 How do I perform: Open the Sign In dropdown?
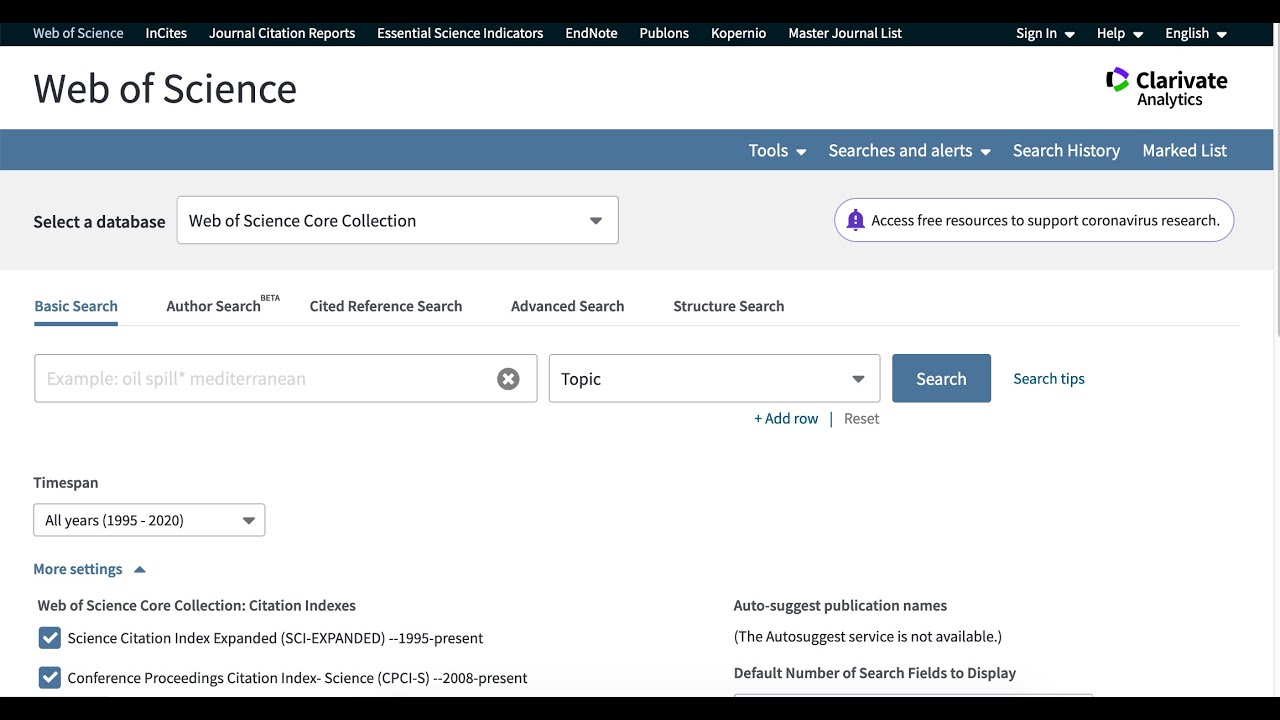[1045, 33]
